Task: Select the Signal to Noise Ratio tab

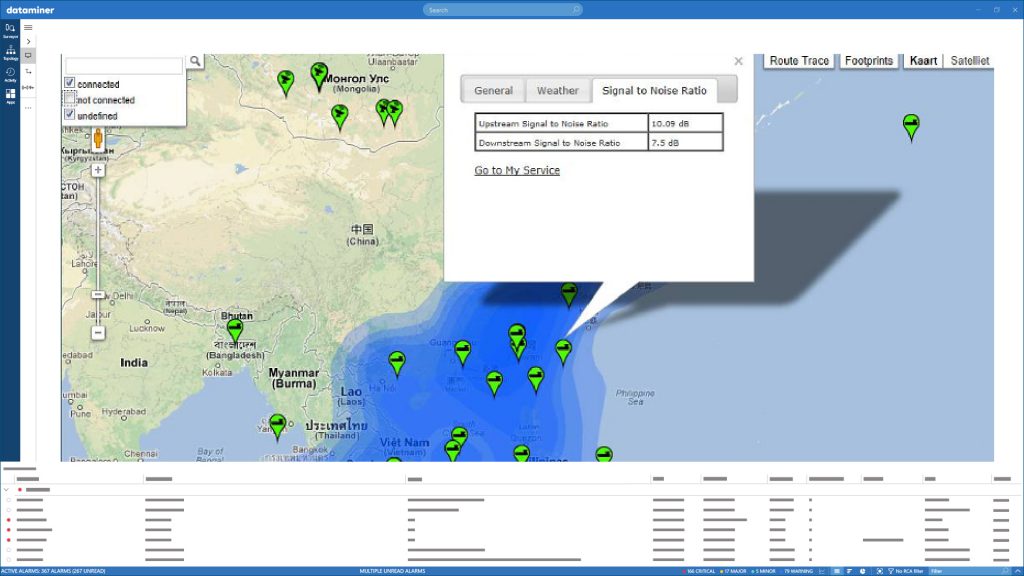Action: click(x=654, y=91)
